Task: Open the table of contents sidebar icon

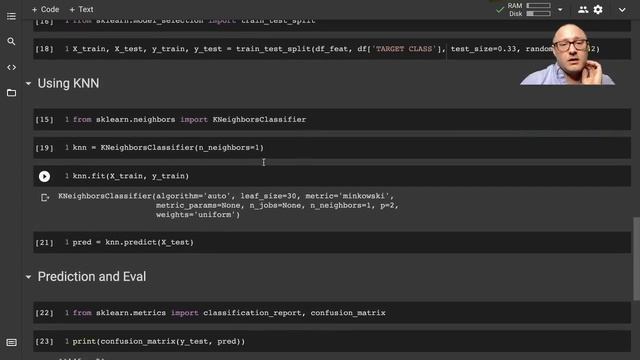Action: [11, 16]
